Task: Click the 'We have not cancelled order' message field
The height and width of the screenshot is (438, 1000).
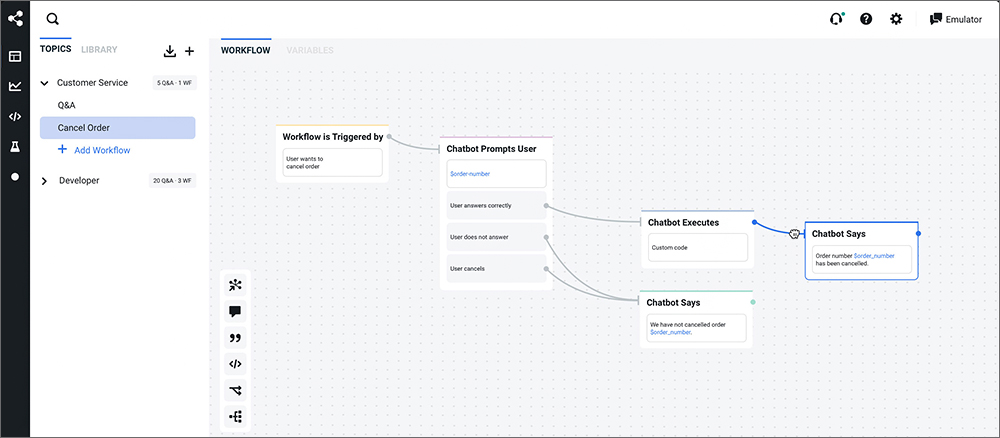Action: (x=696, y=328)
